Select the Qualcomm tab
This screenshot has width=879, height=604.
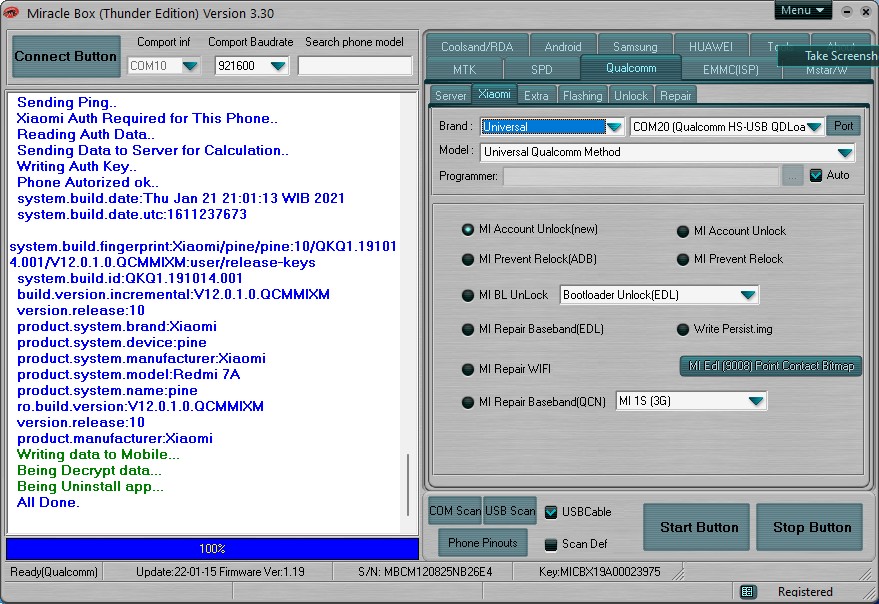(x=631, y=68)
